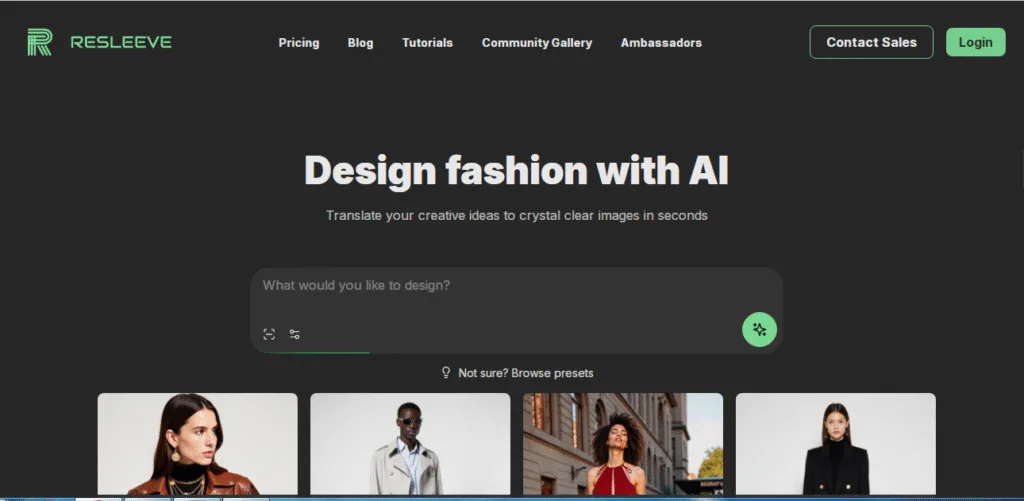Click the green Login button
Viewport: 1024px width, 501px height.
click(976, 42)
